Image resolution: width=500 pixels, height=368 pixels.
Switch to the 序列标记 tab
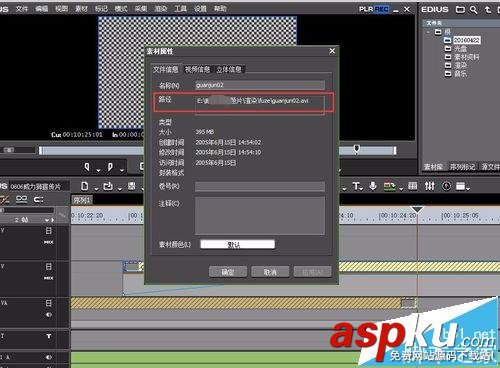pos(462,167)
